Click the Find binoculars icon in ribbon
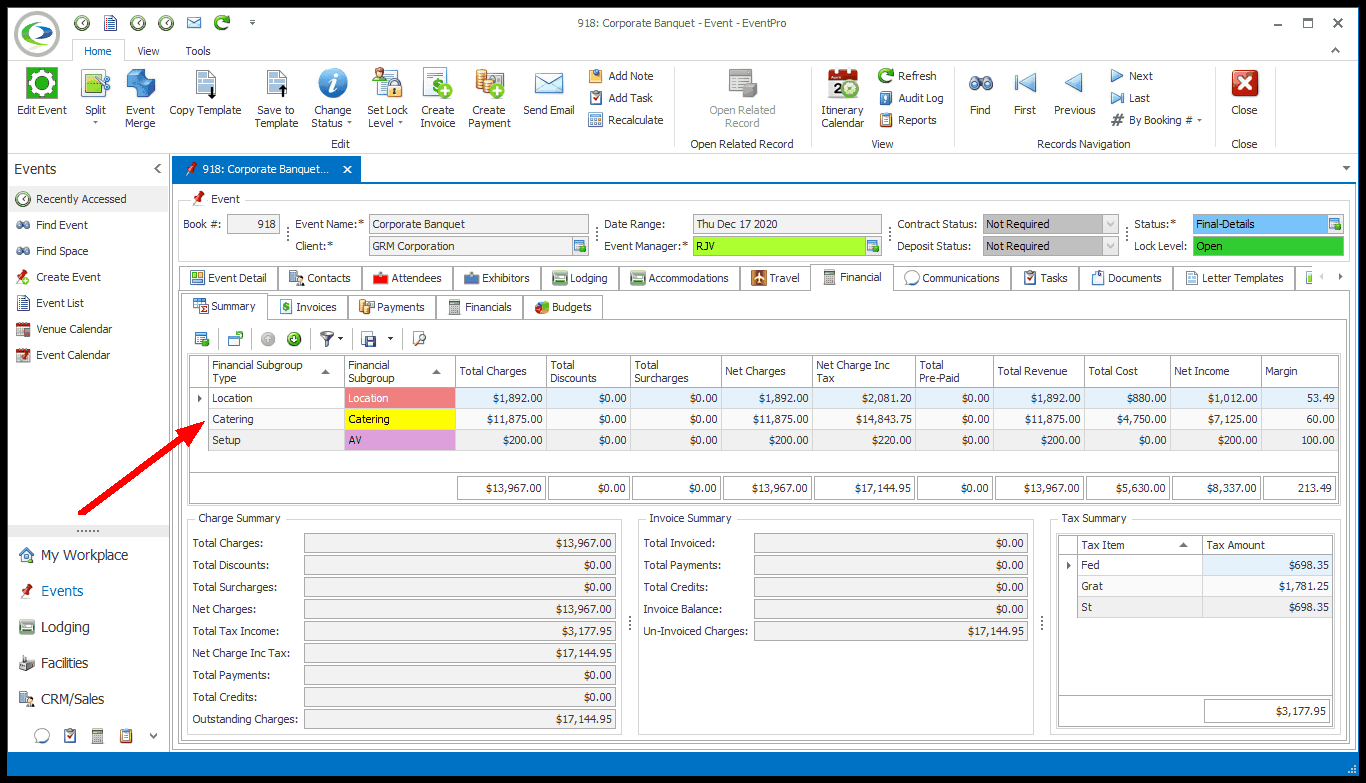The height and width of the screenshot is (783, 1366). click(x=980, y=84)
